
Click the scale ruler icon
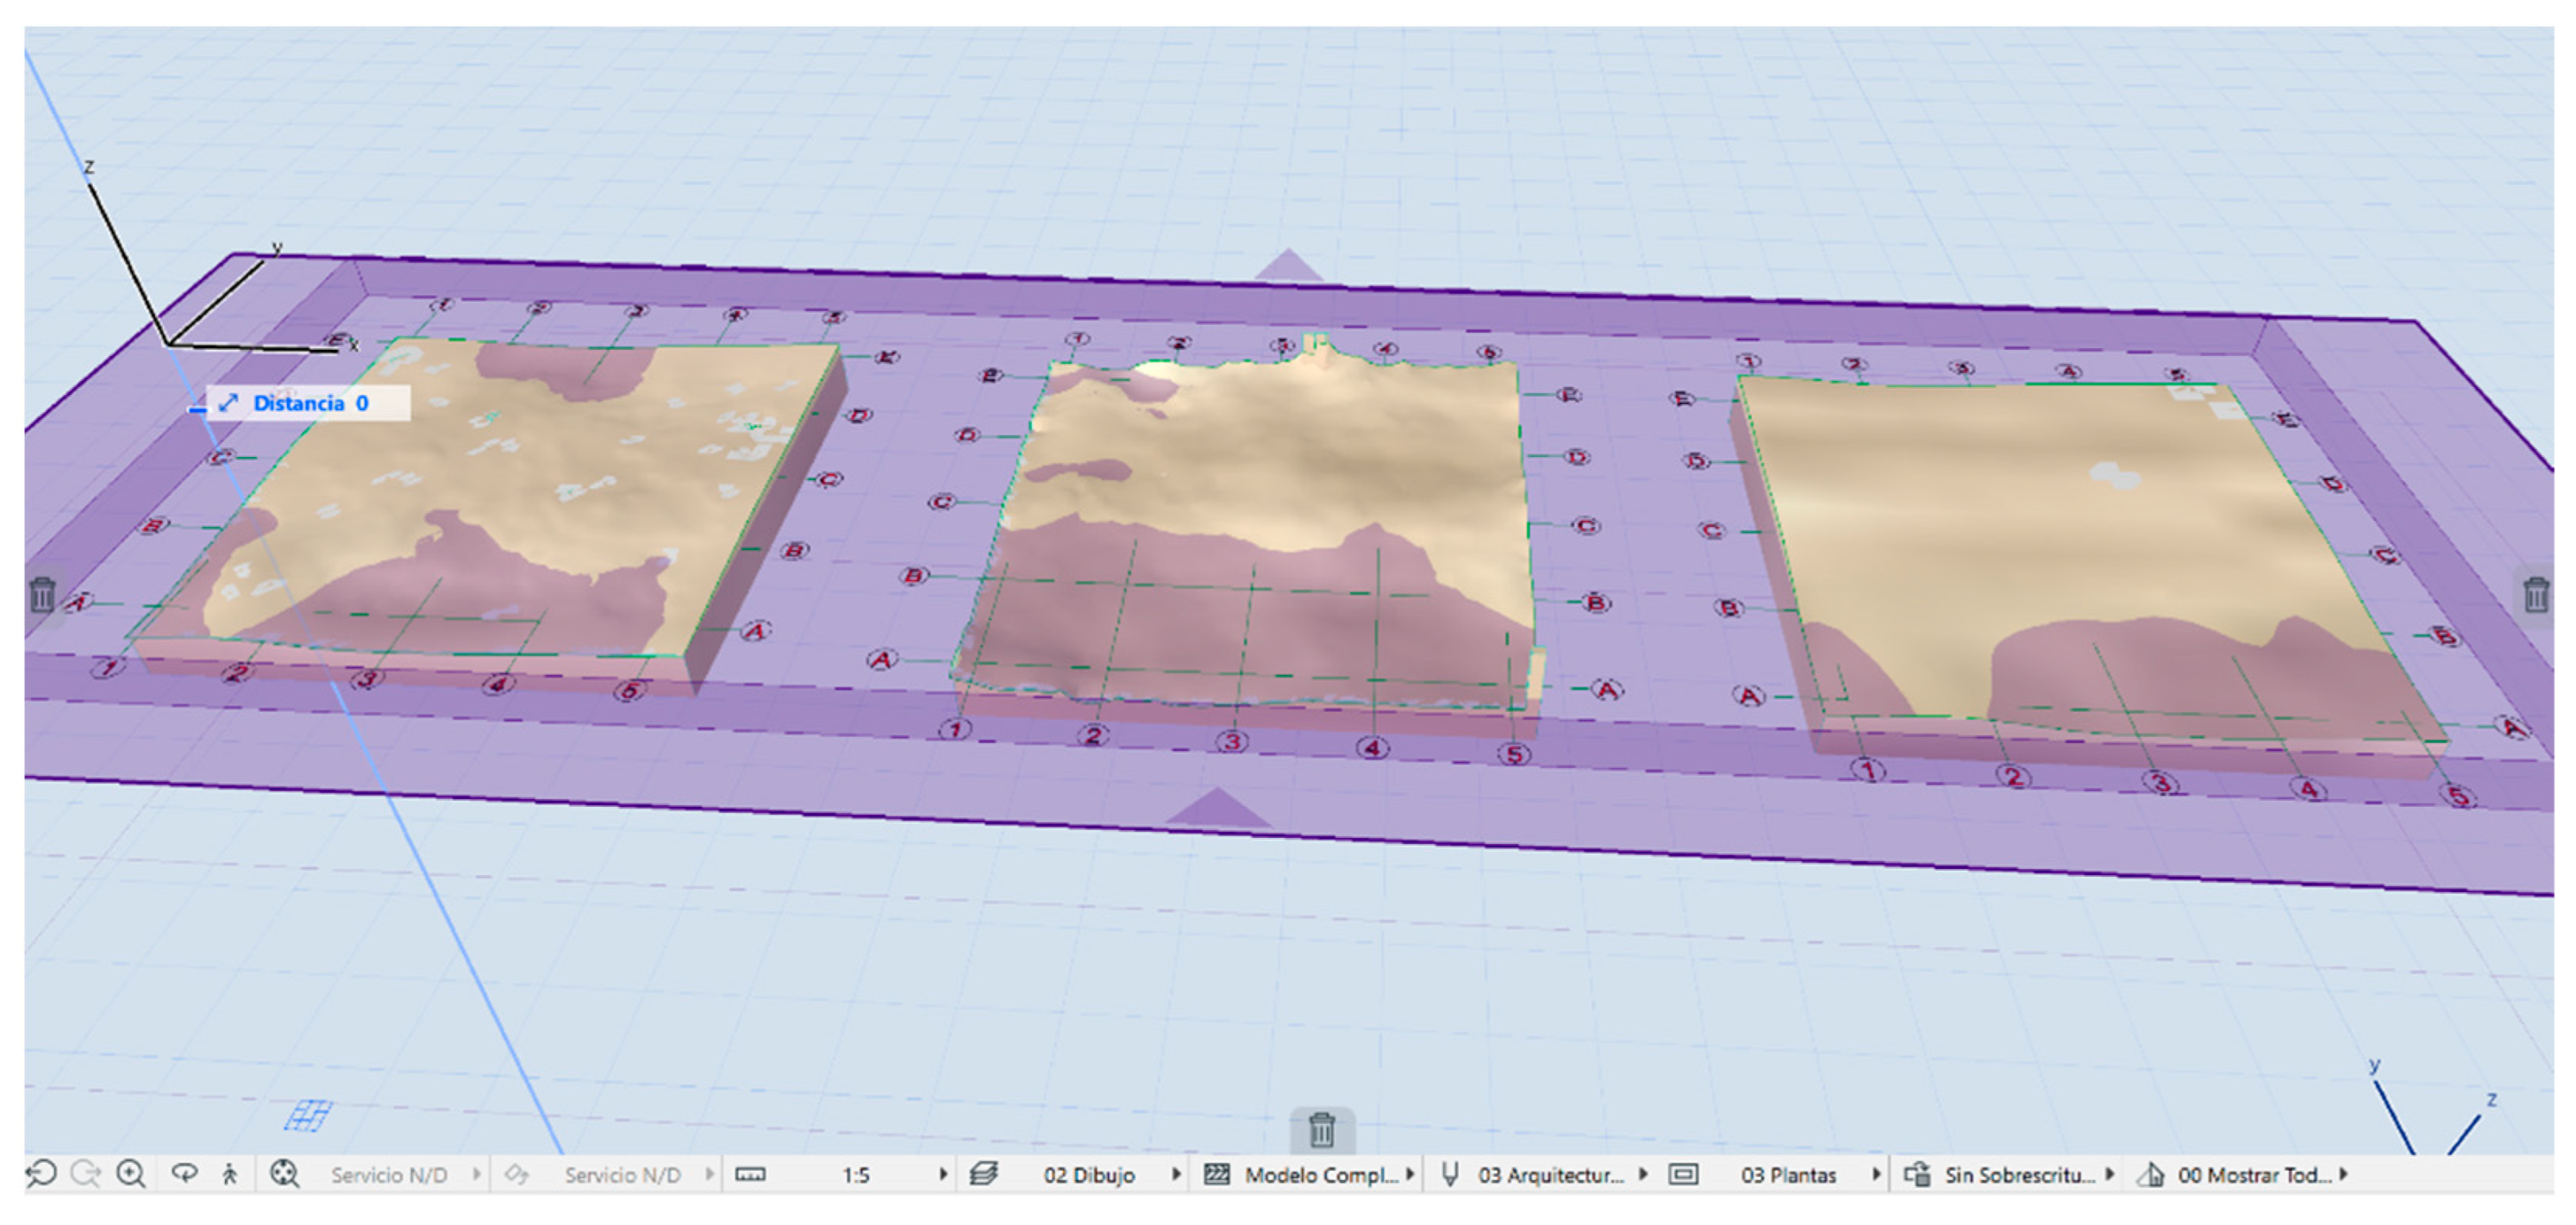(x=750, y=1174)
